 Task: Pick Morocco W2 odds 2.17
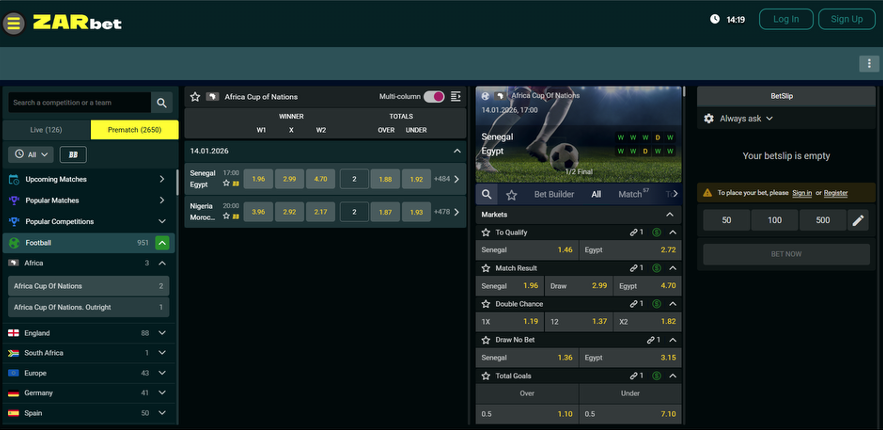click(320, 212)
